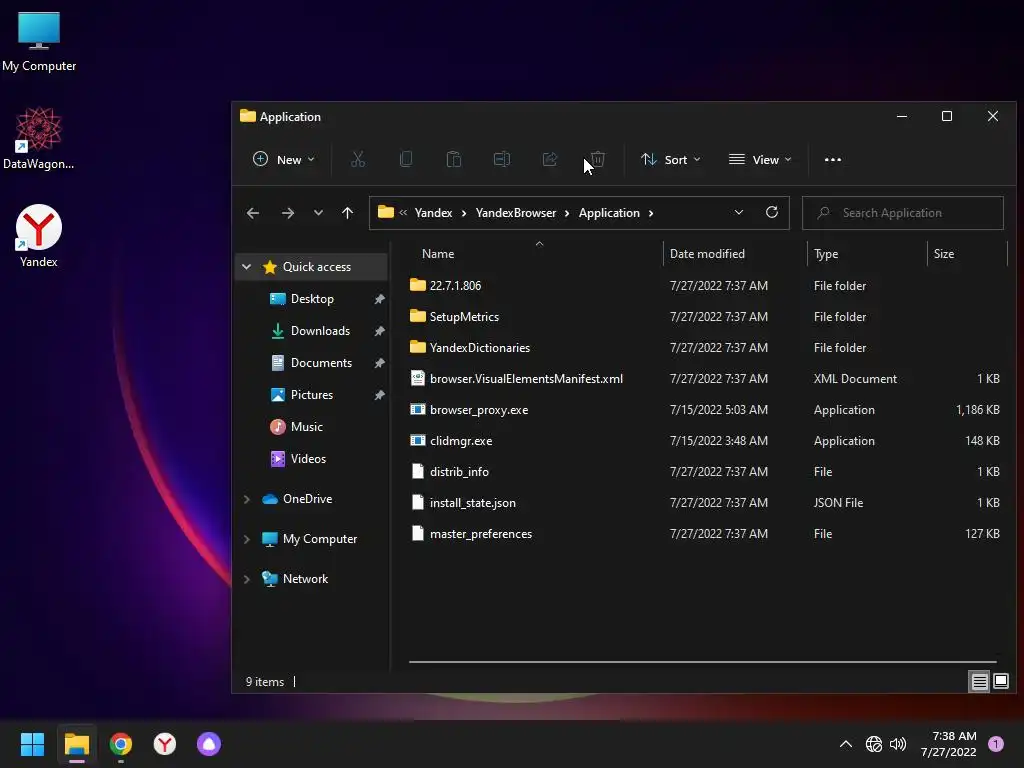Click the Search Application input field
This screenshot has height=768, width=1024.
point(903,213)
